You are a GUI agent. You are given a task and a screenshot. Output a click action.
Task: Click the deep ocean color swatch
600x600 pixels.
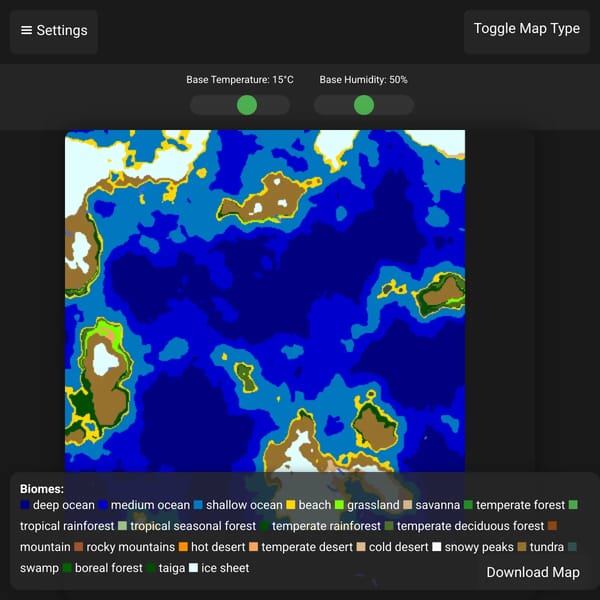coord(24,505)
